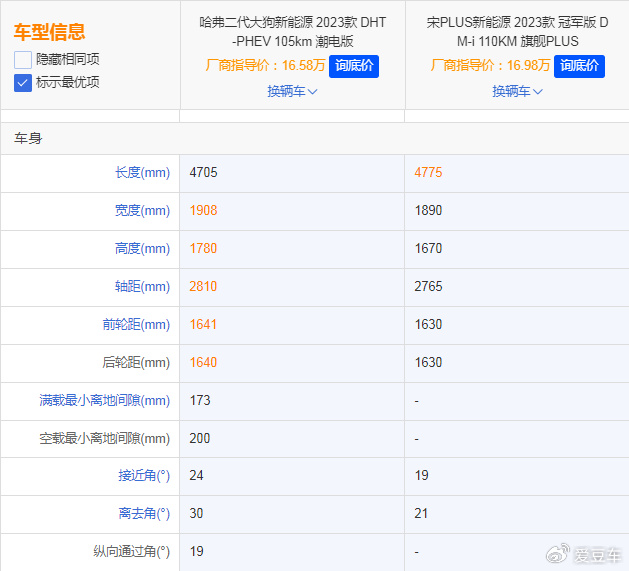Select unladen clearance value 200

[x=200, y=439]
